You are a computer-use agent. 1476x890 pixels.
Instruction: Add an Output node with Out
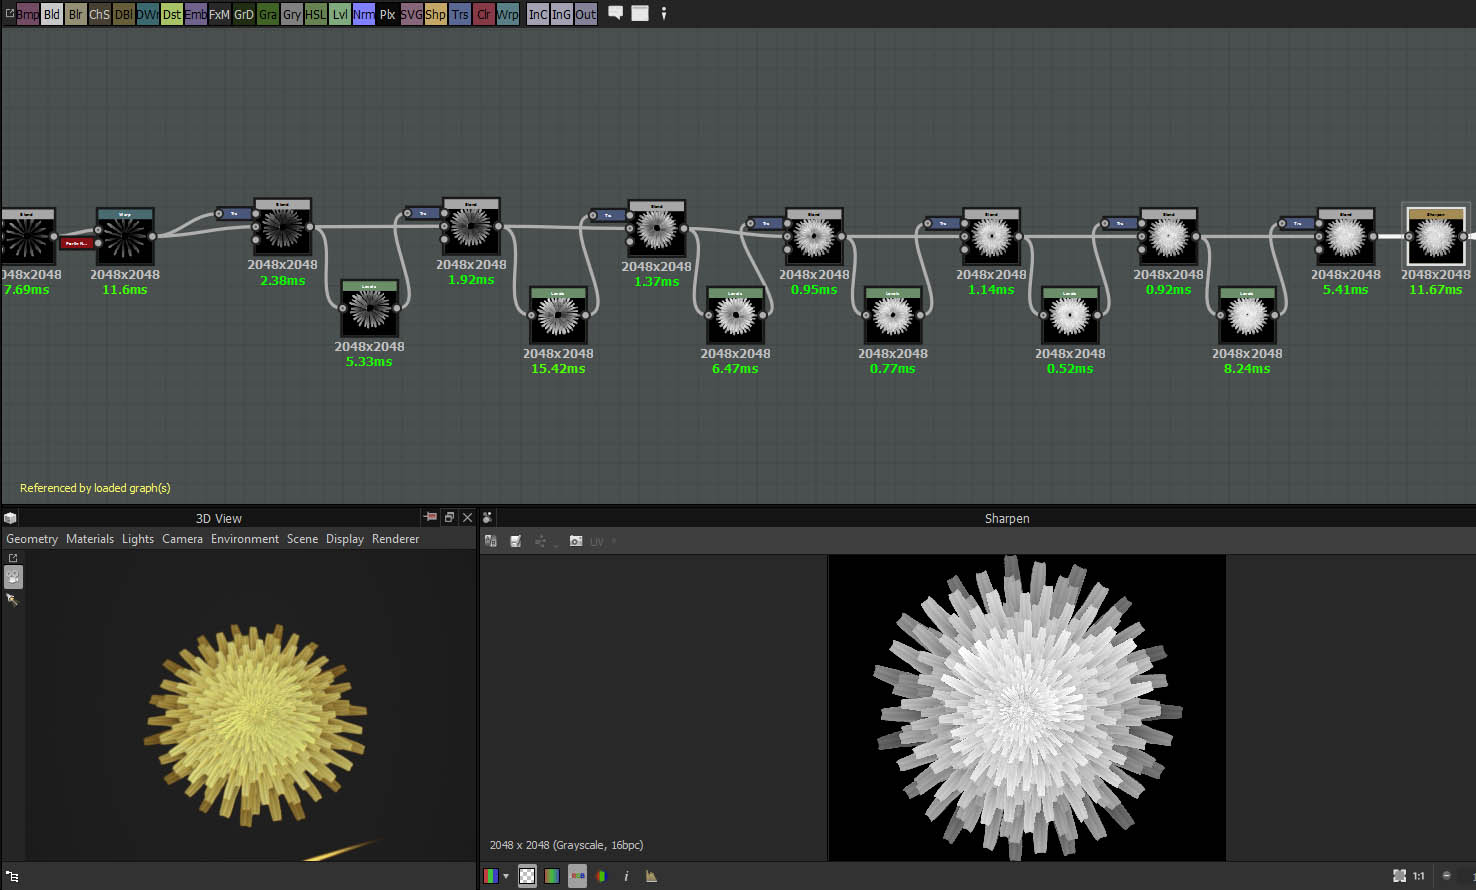click(x=585, y=14)
